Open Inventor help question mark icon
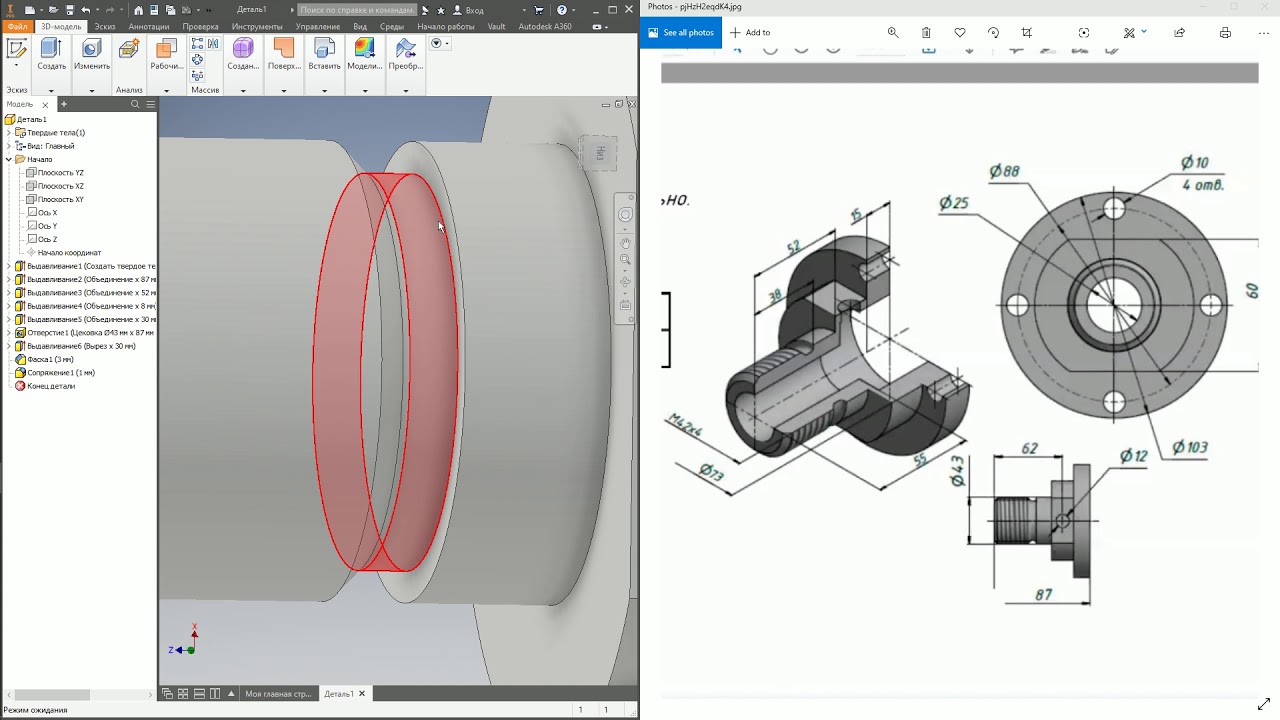The image size is (1280, 720). [x=561, y=10]
